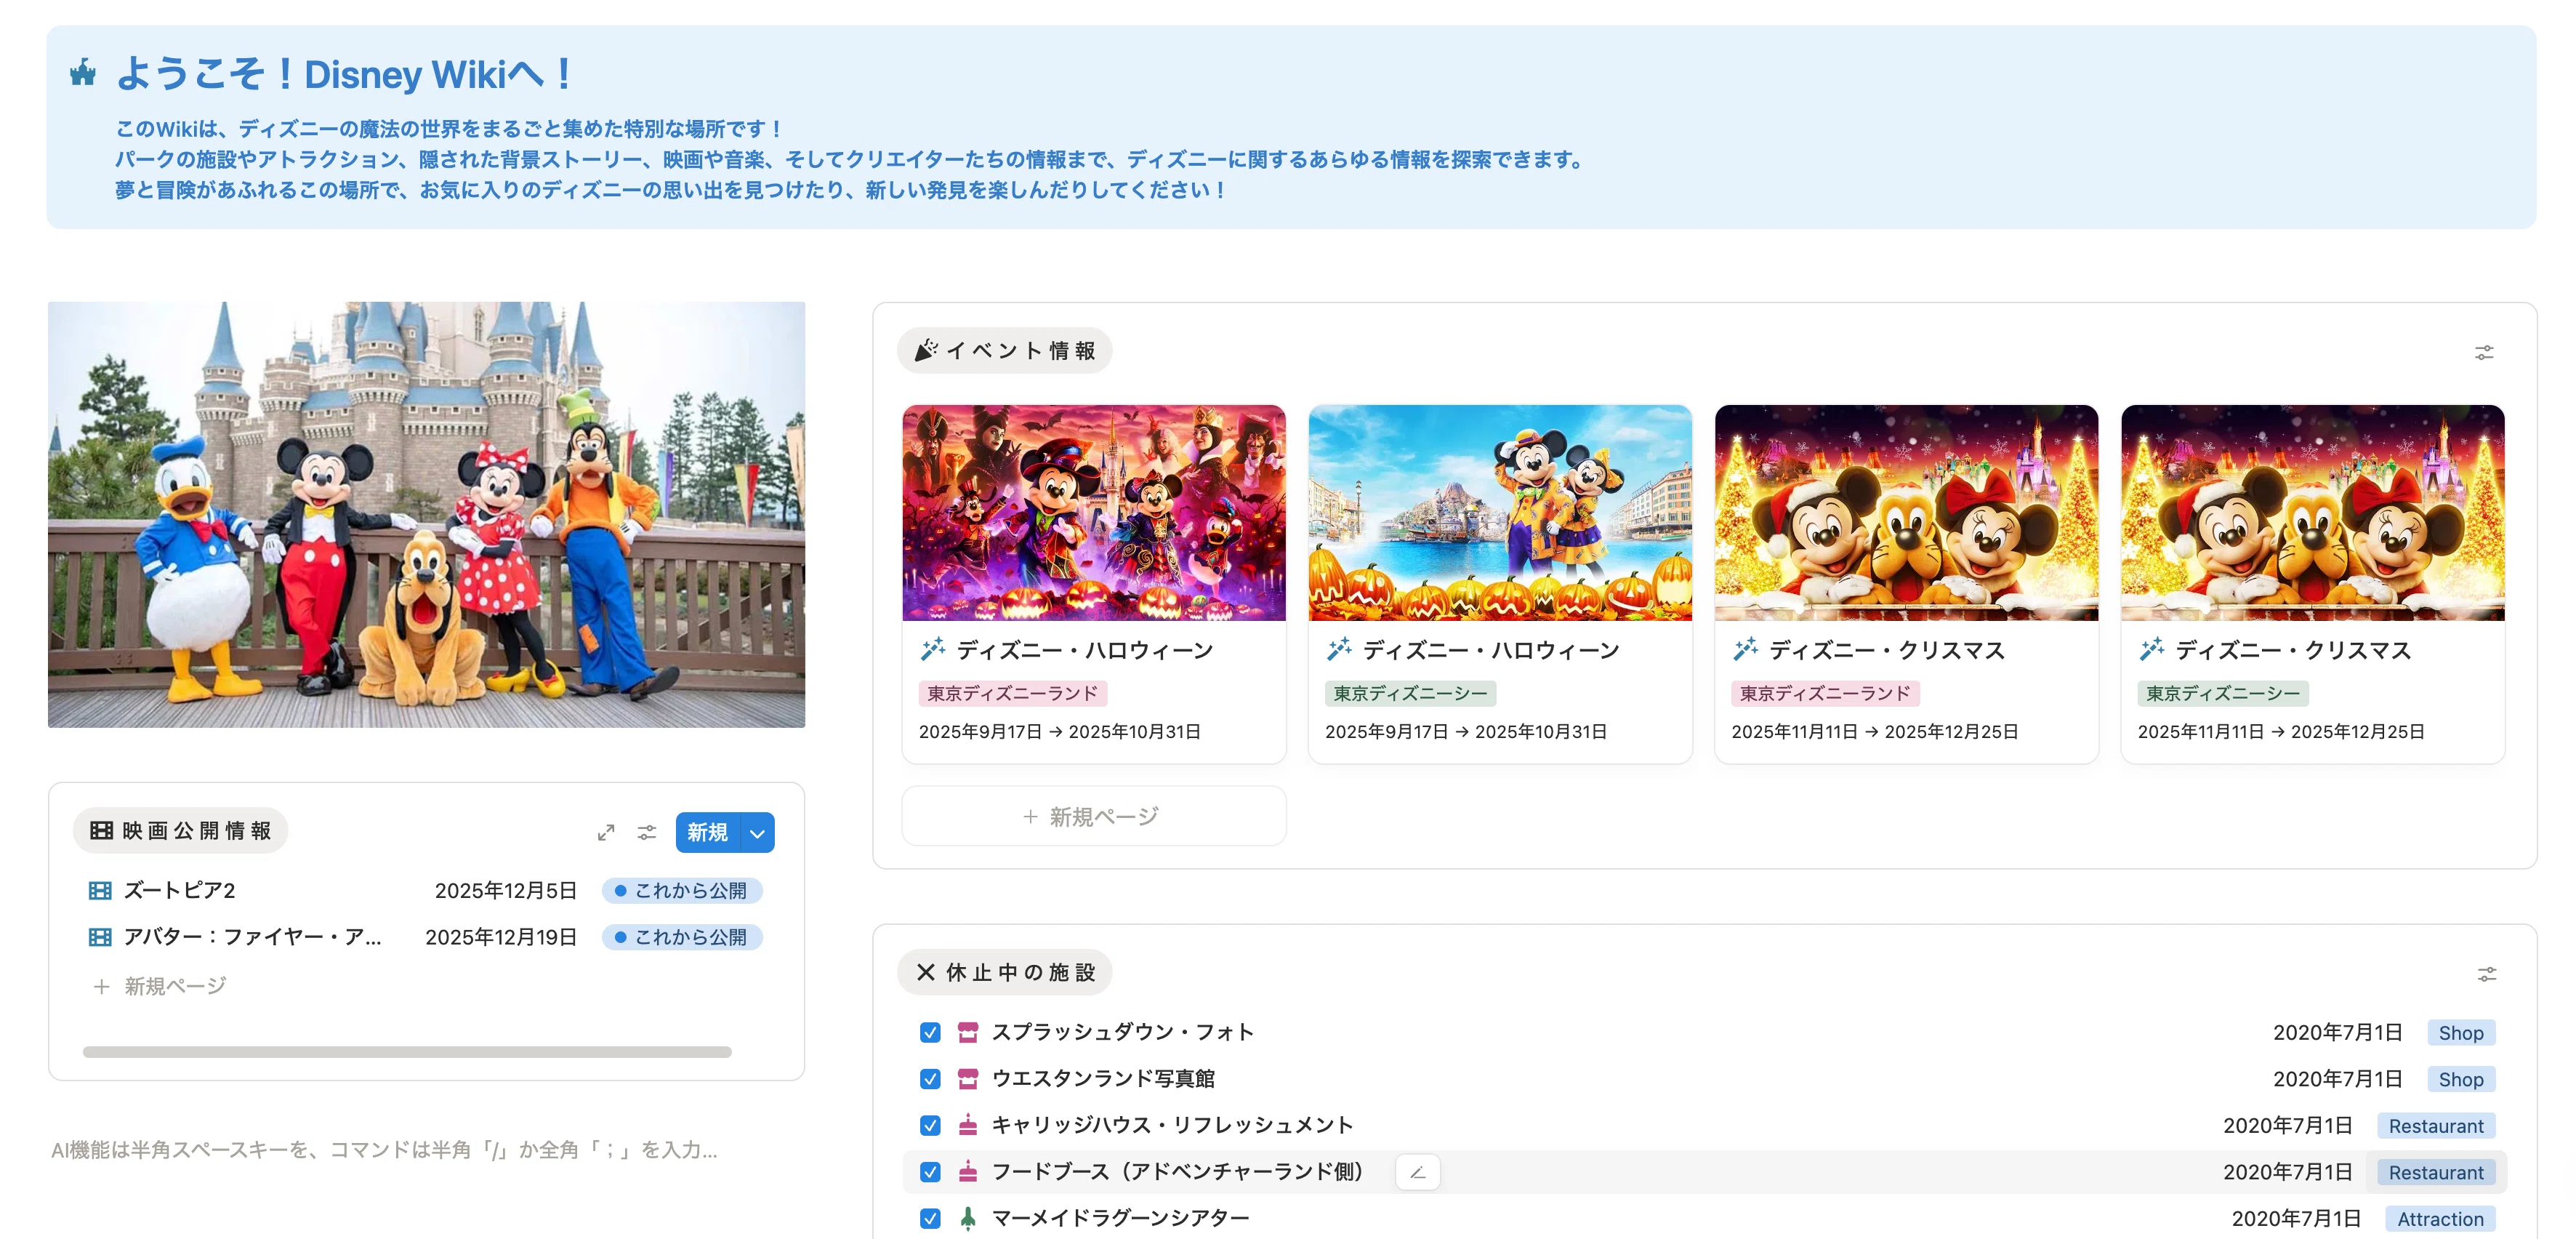This screenshot has height=1239, width=2576.
Task: Click rocket icon for マーメイドラグーンシアター
Action: tap(967, 1218)
